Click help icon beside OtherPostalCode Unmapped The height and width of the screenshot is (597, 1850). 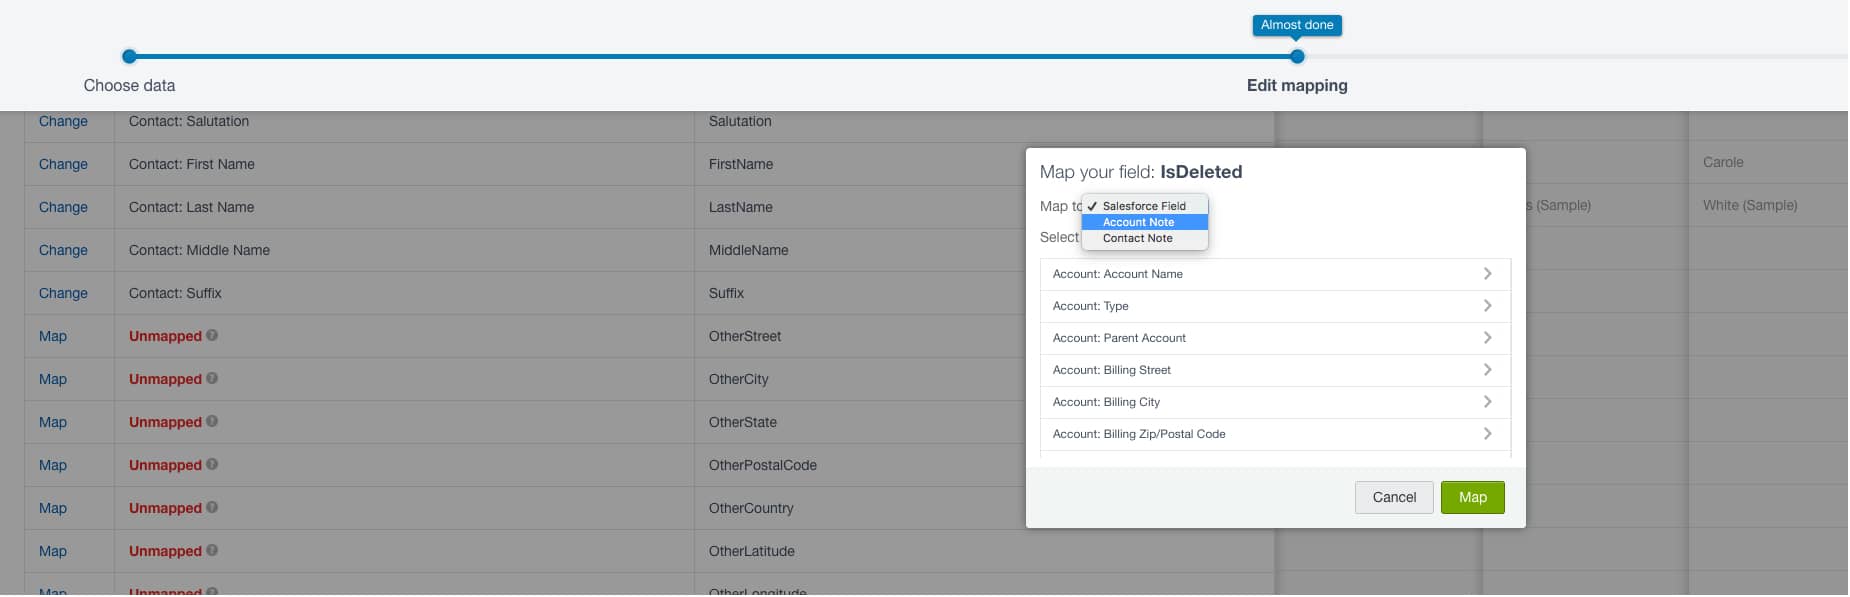[212, 465]
